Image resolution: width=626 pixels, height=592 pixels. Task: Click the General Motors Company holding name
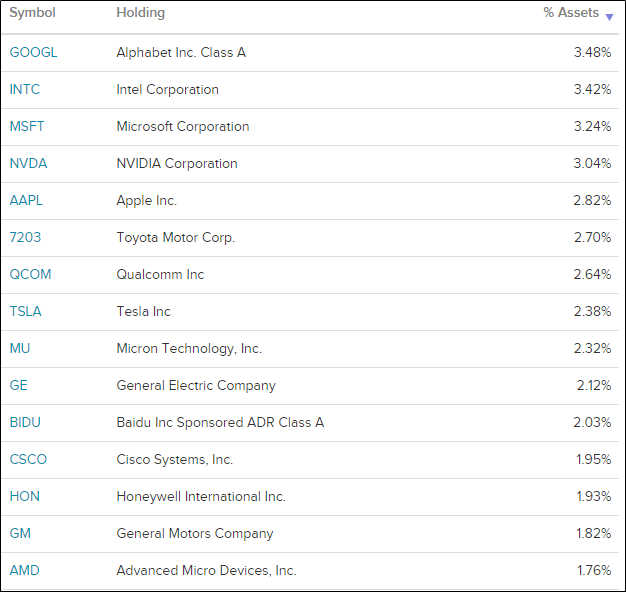[x=194, y=533]
